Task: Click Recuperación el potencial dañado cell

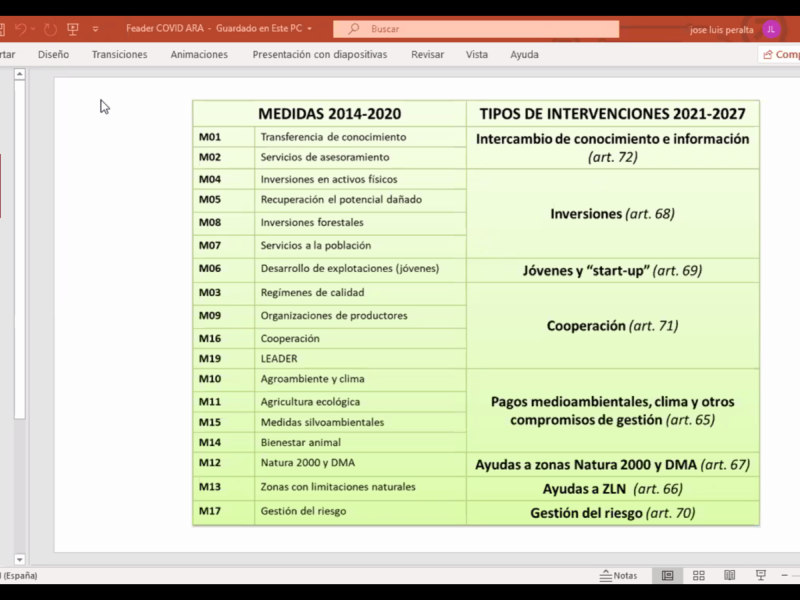Action: click(x=360, y=201)
